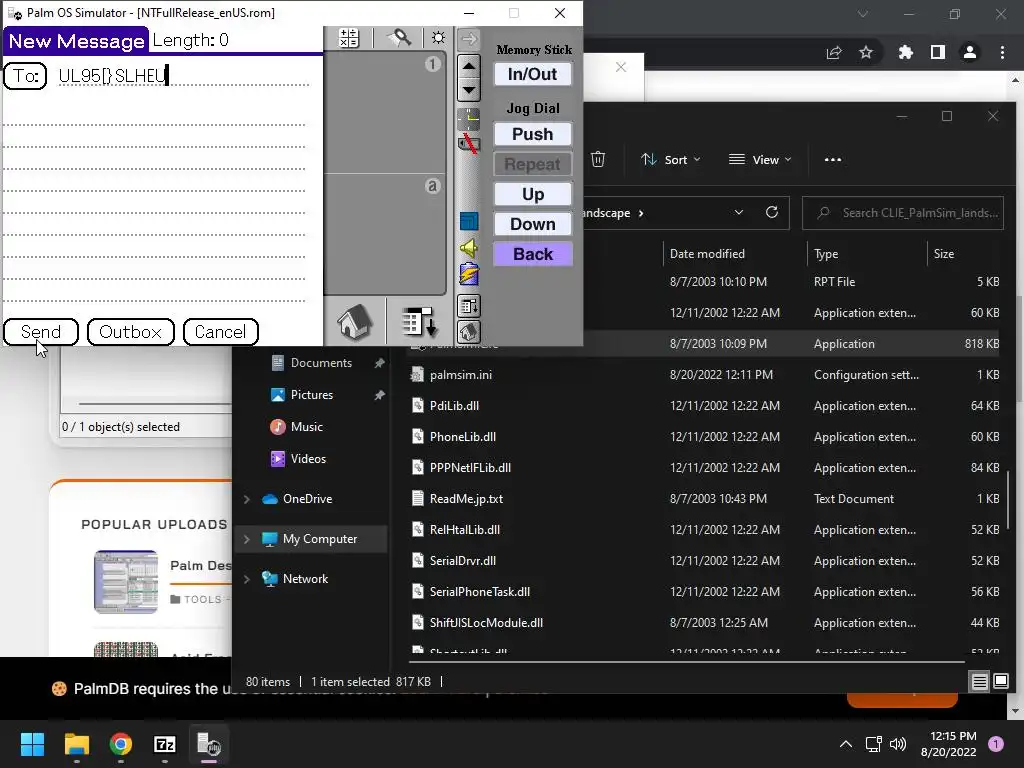Click the Palm scroll down hardware arrow
1024x768 pixels.
pos(469,89)
